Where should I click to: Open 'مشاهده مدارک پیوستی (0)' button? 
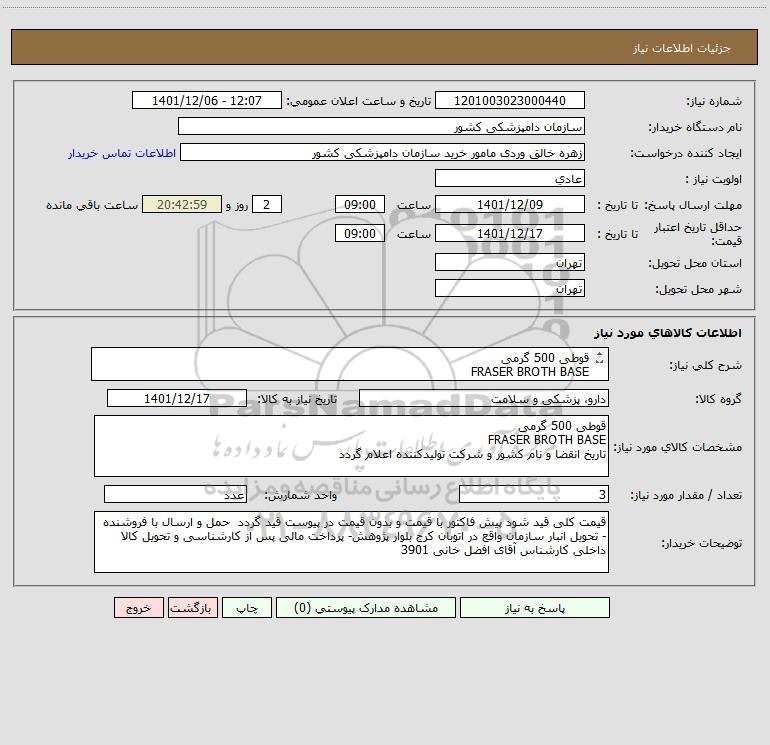(366, 608)
